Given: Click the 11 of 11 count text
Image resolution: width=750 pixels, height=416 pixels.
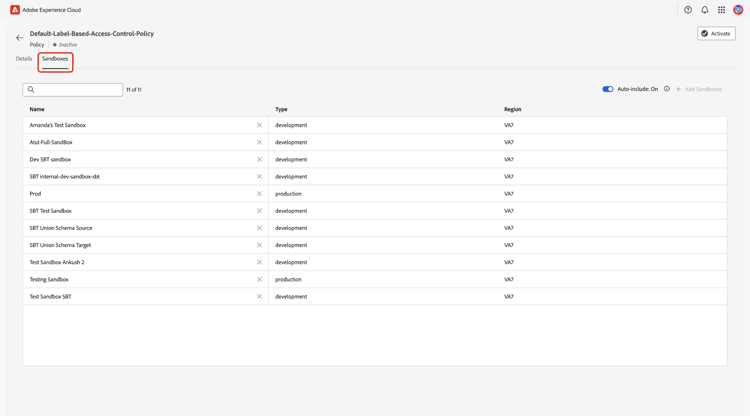Looking at the screenshot, I should click(x=133, y=90).
